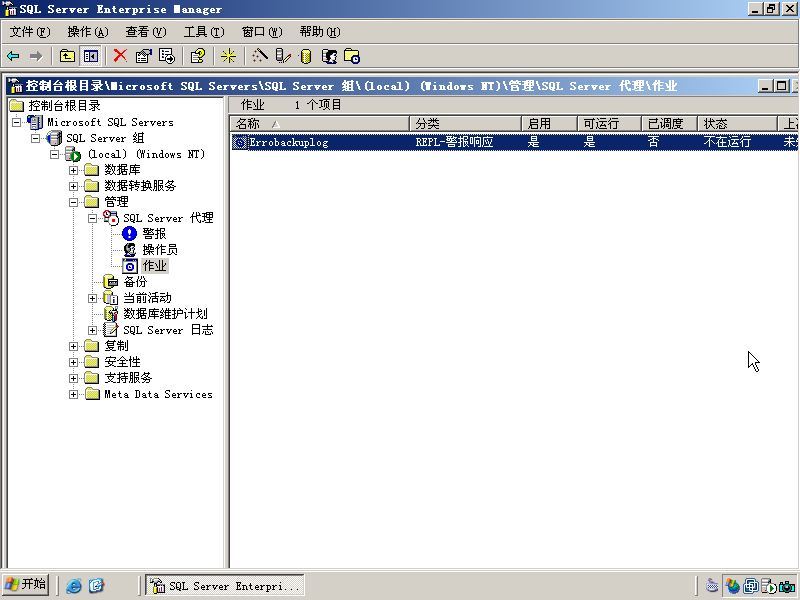The height and width of the screenshot is (600, 800).
Task: Select the 安全性 tree label
Action: coord(122,362)
